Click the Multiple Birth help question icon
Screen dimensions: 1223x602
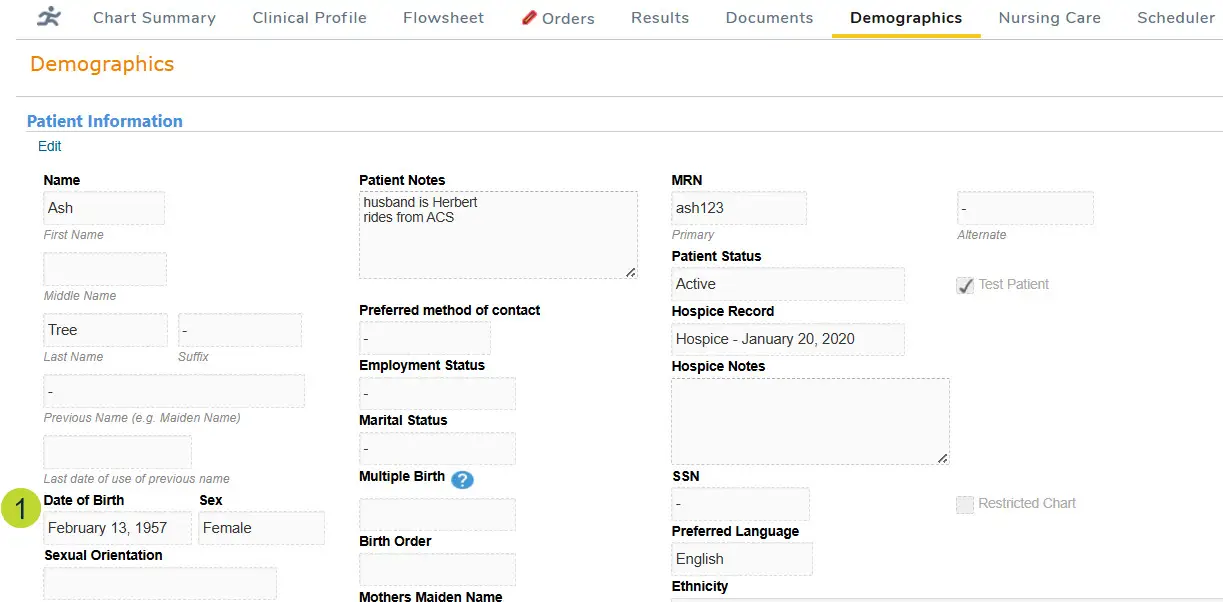461,479
